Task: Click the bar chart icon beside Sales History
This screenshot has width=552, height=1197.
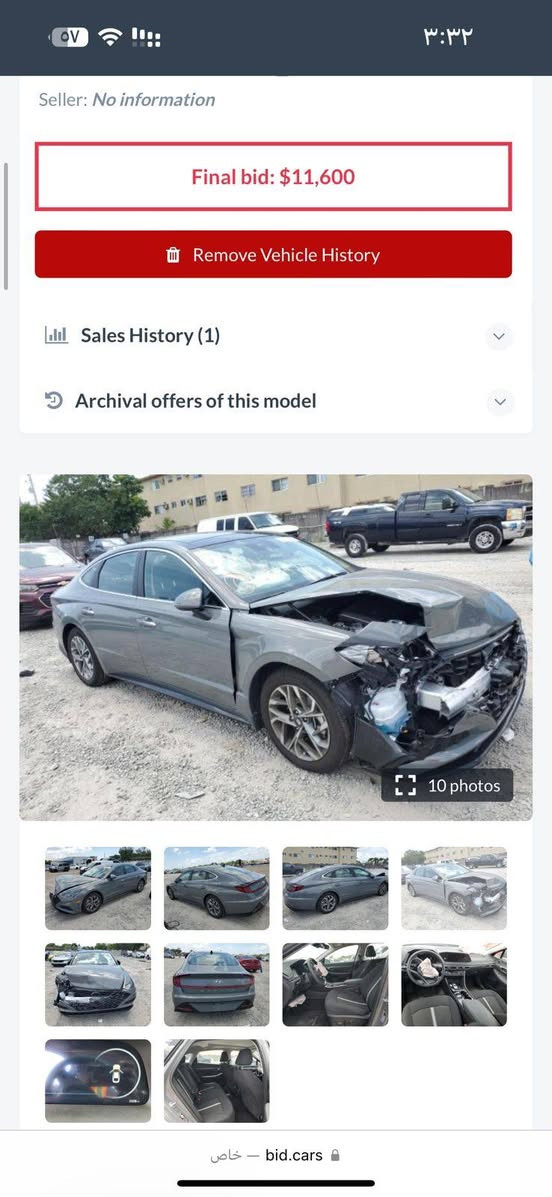Action: [x=56, y=335]
